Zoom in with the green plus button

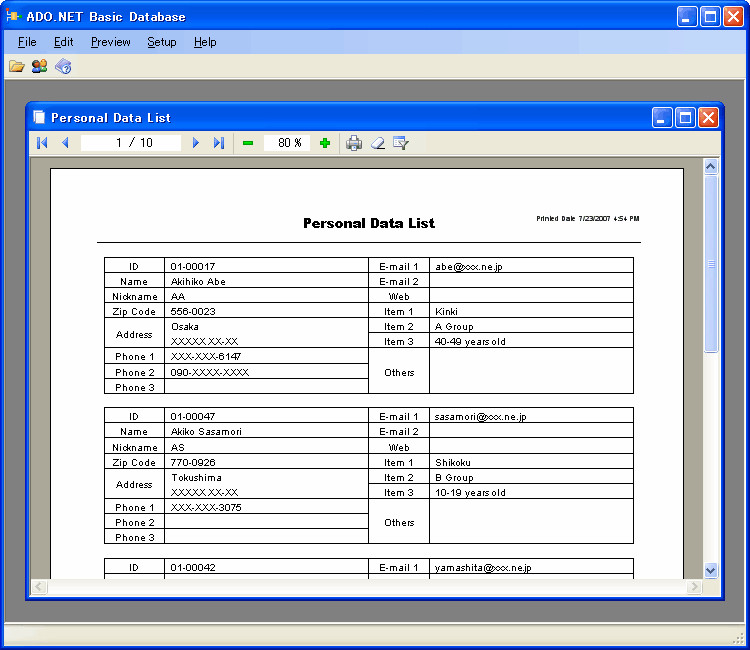pyautogui.click(x=325, y=143)
